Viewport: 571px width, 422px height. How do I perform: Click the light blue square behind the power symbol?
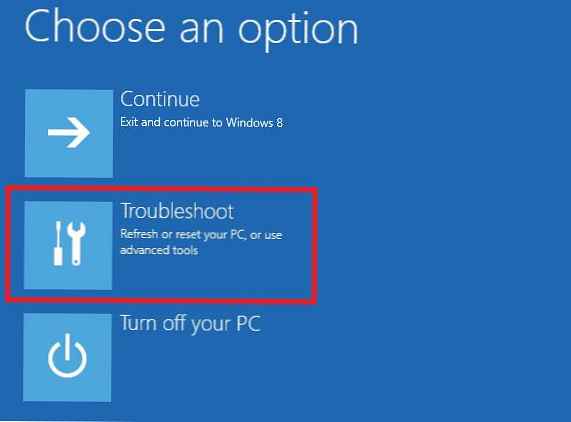(x=67, y=358)
